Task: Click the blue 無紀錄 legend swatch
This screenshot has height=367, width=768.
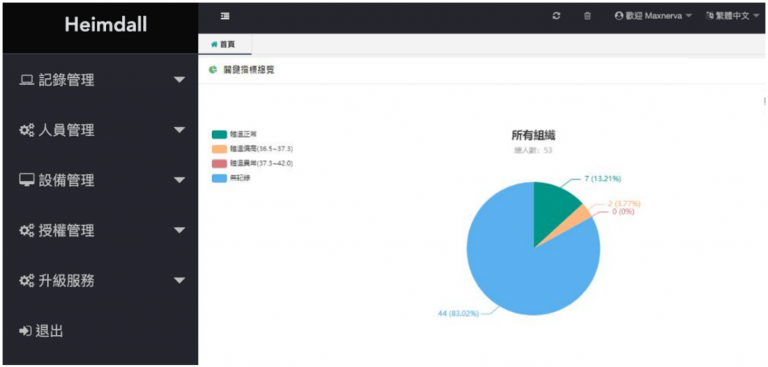Action: click(219, 178)
